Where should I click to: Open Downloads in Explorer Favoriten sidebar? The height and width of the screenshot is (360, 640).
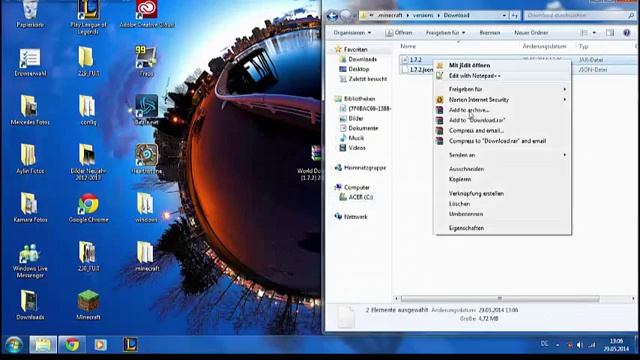(358, 59)
